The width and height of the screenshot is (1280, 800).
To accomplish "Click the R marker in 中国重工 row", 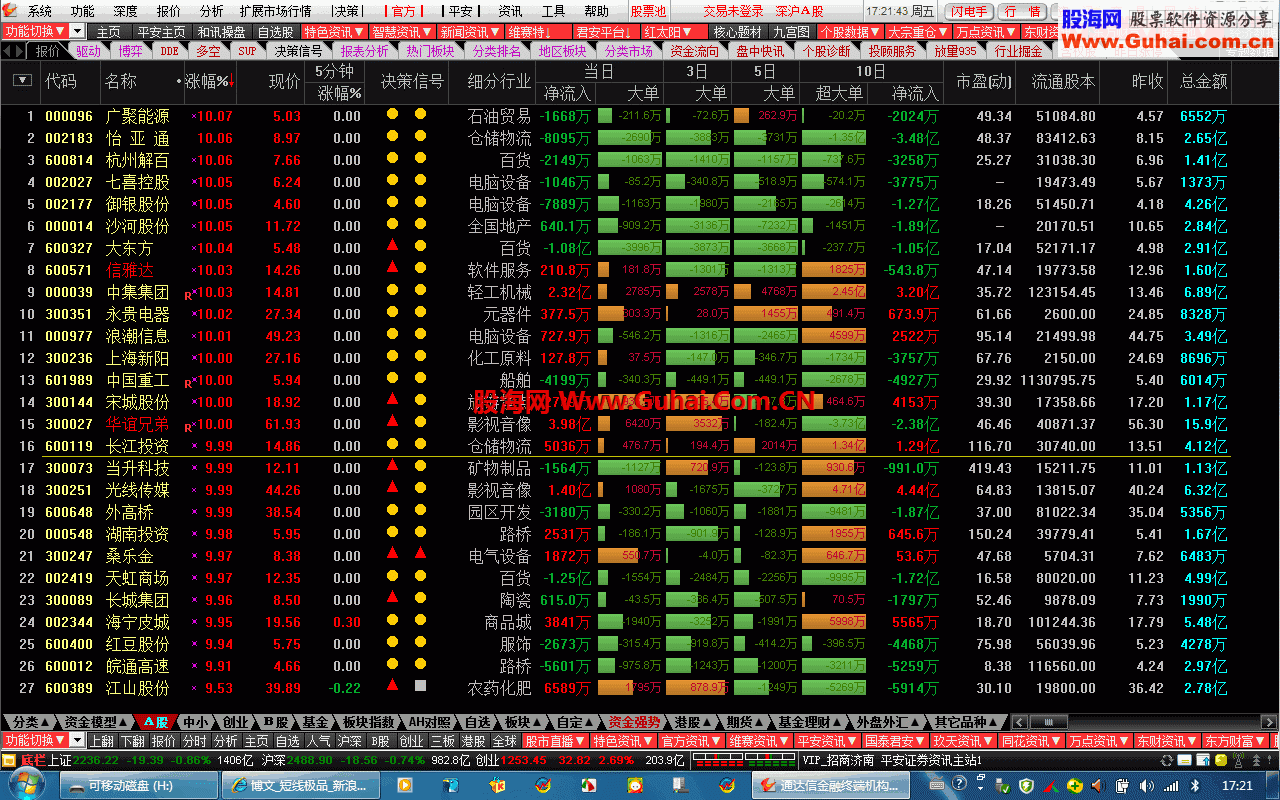I will (187, 383).
